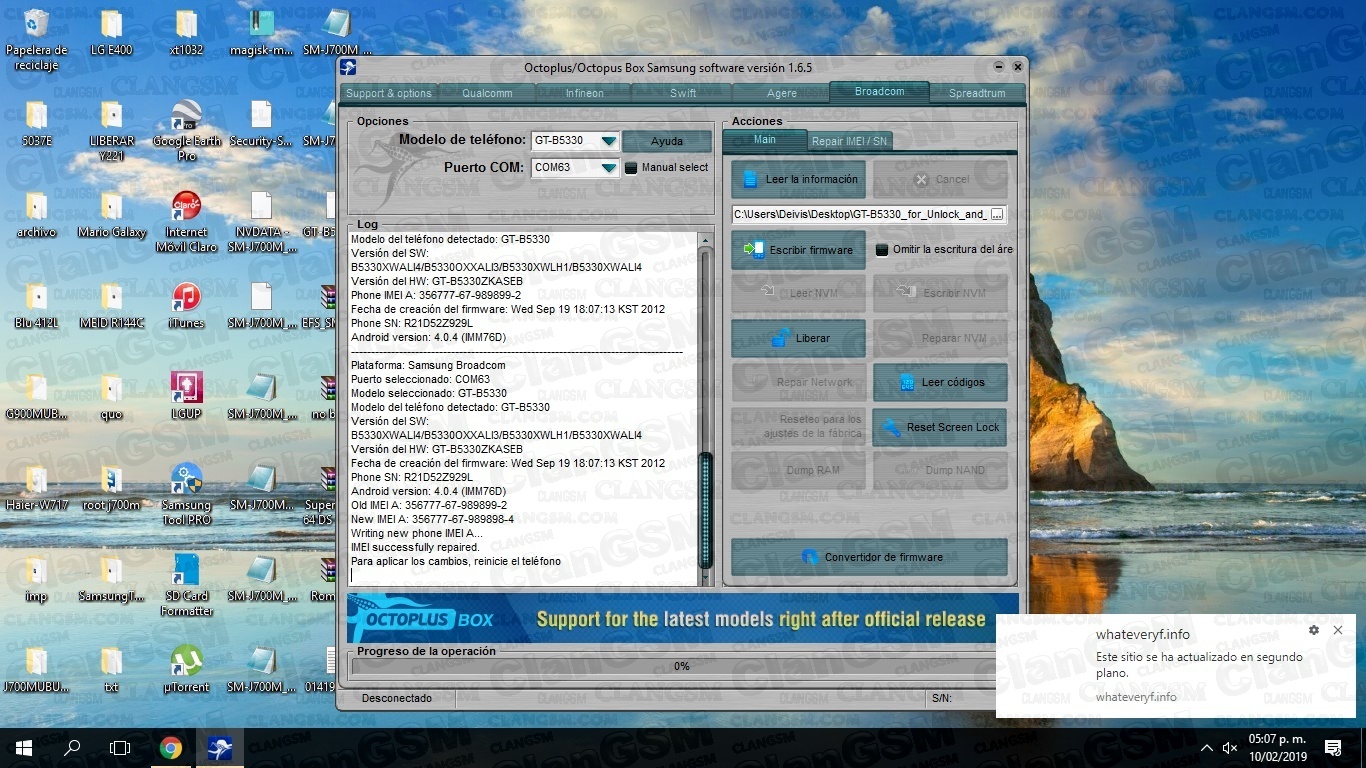This screenshot has width=1366, height=768.
Task: Show hidden tray icons chevron
Action: coord(1206,748)
